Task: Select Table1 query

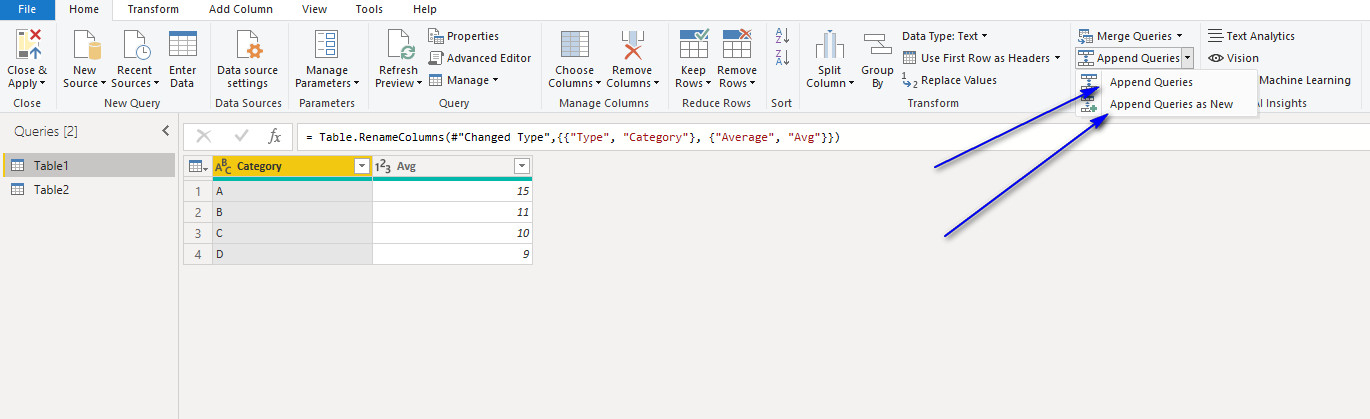Action: tap(88, 165)
